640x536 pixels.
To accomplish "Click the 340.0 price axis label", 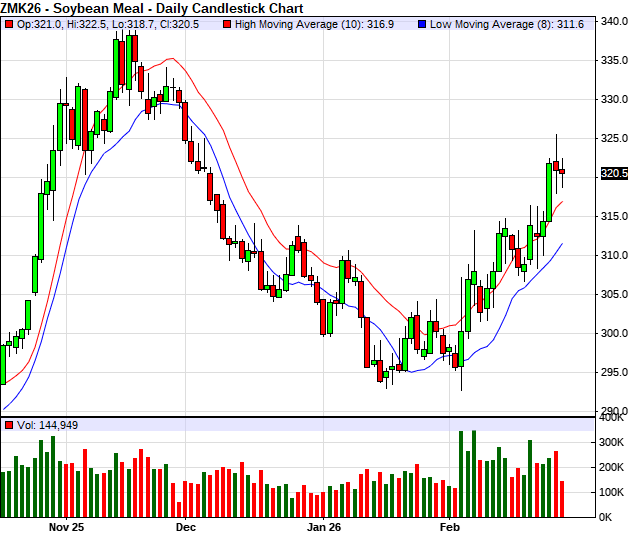I will [612, 21].
